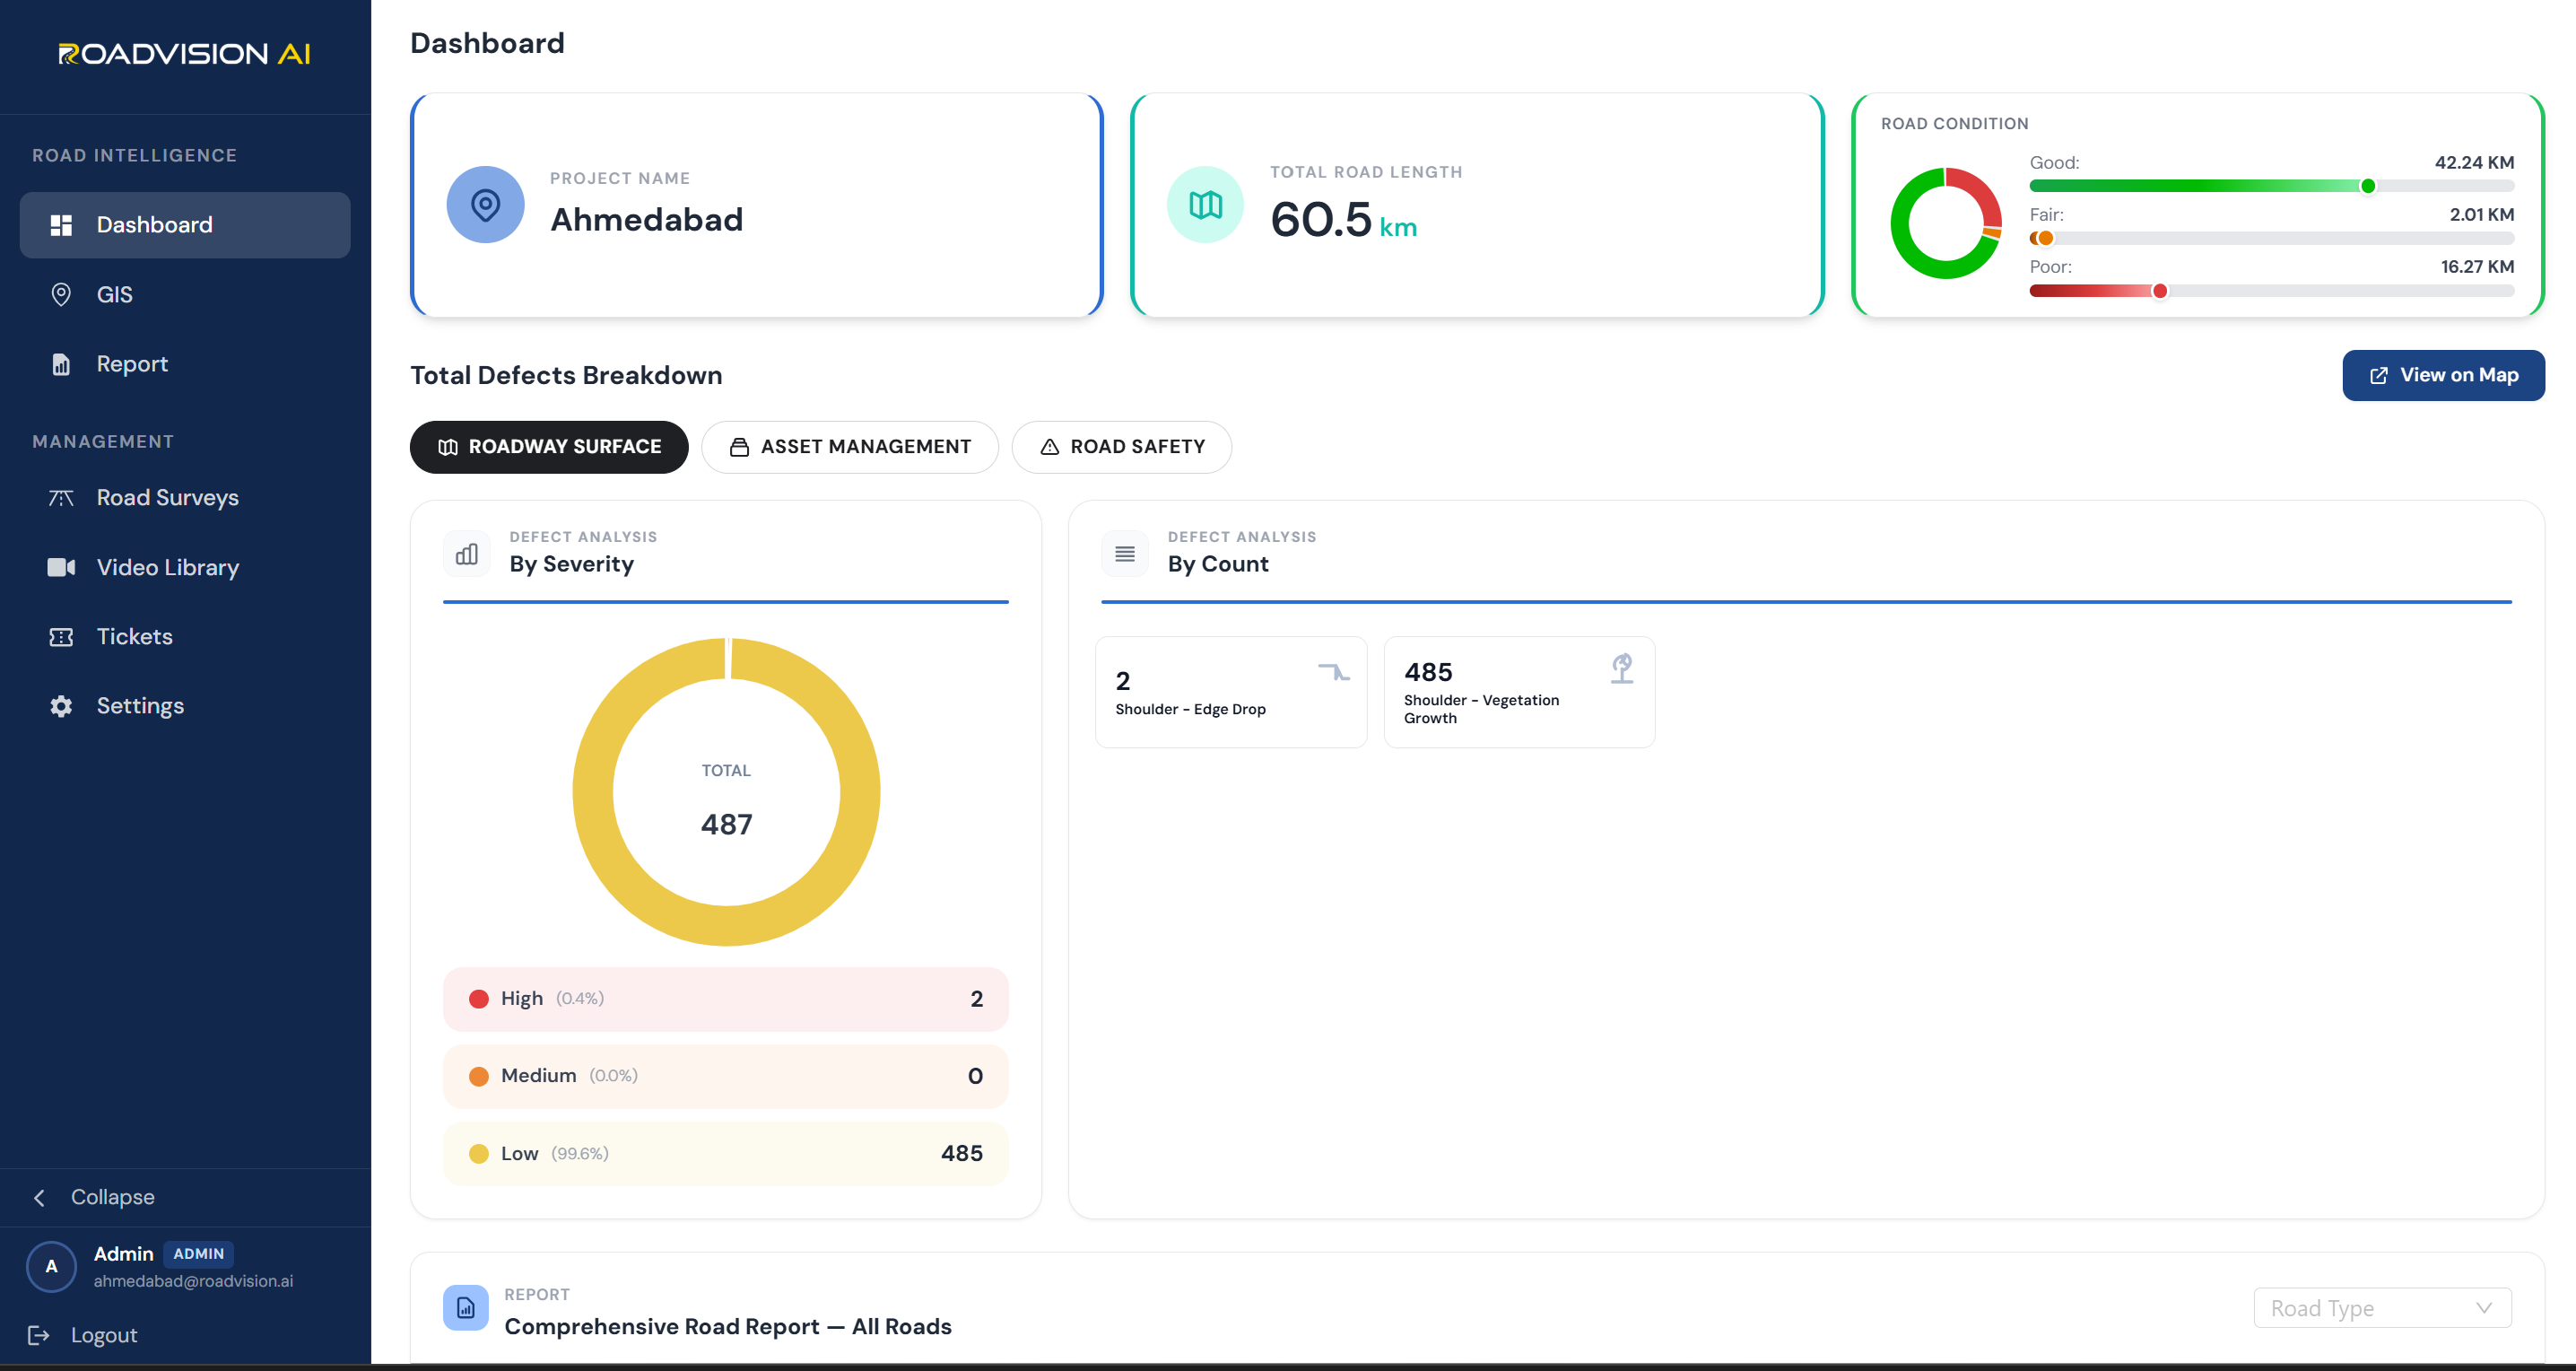The image size is (2576, 1371).
Task: Click the ahmedabad@roadvision.ai email text
Action: [x=193, y=1281]
